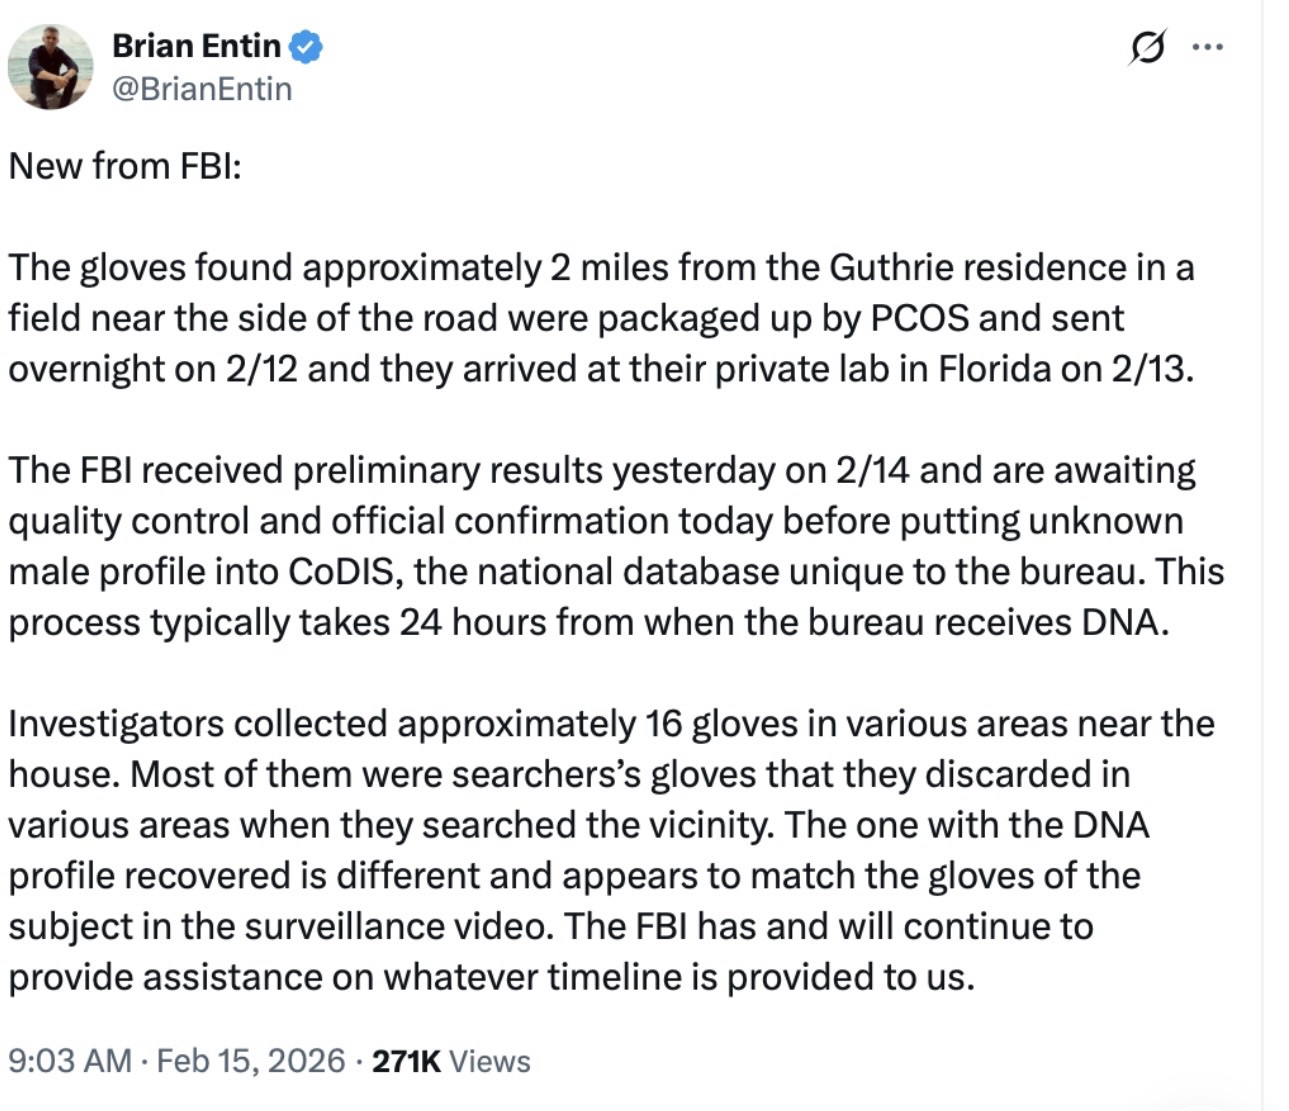This screenshot has width=1289, height=1111.
Task: Open the three-dot more options menu
Action: click(x=1208, y=47)
